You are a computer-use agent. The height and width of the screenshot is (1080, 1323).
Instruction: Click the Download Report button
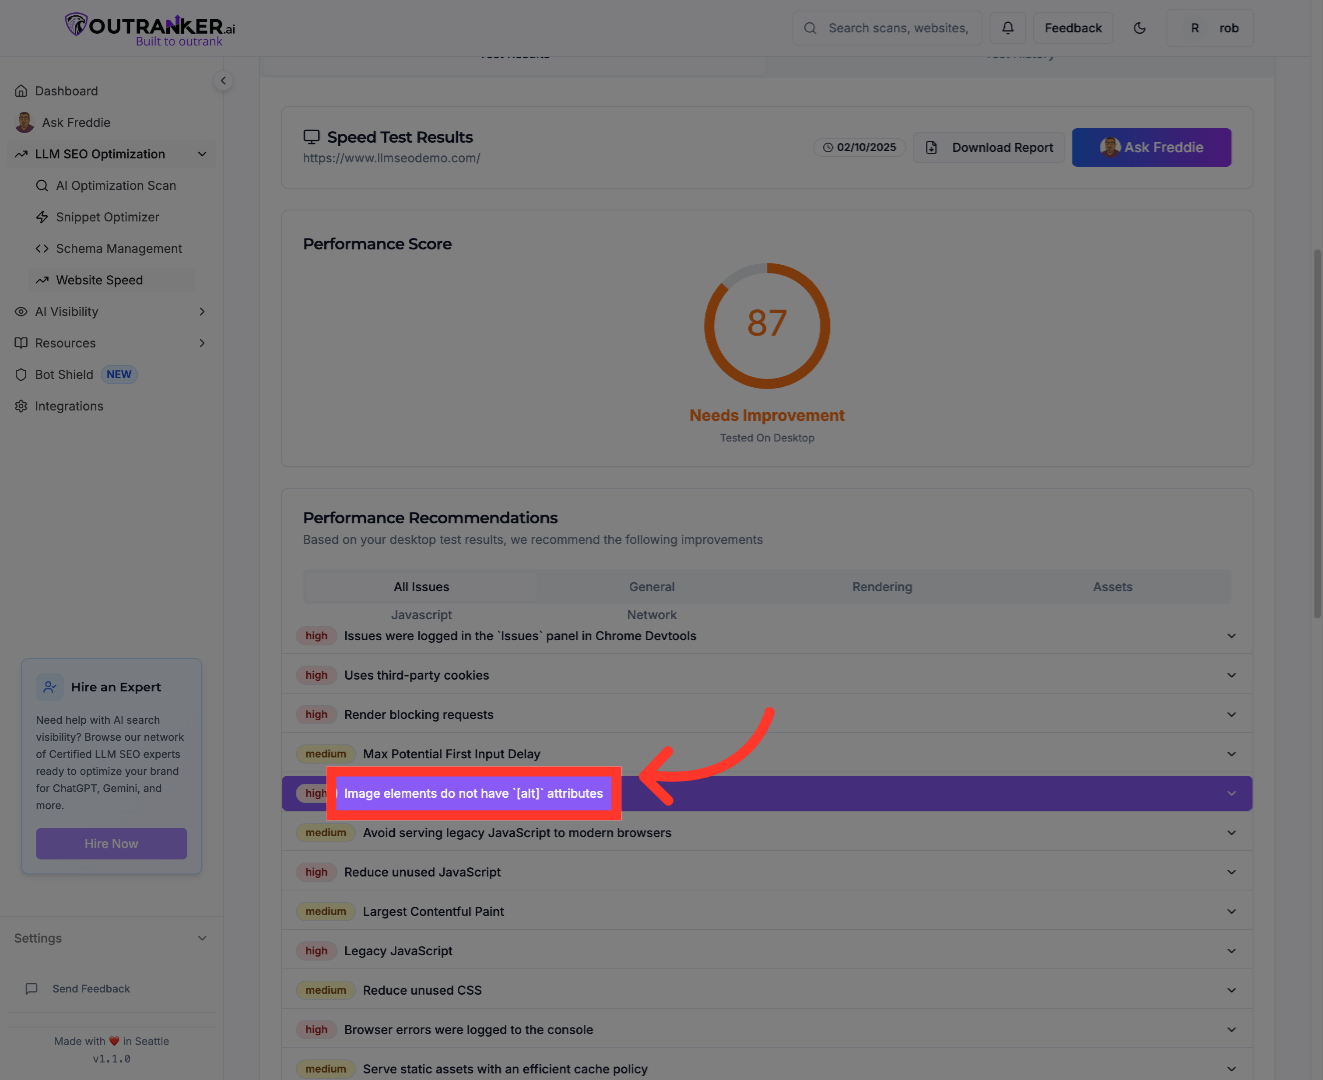(x=989, y=148)
